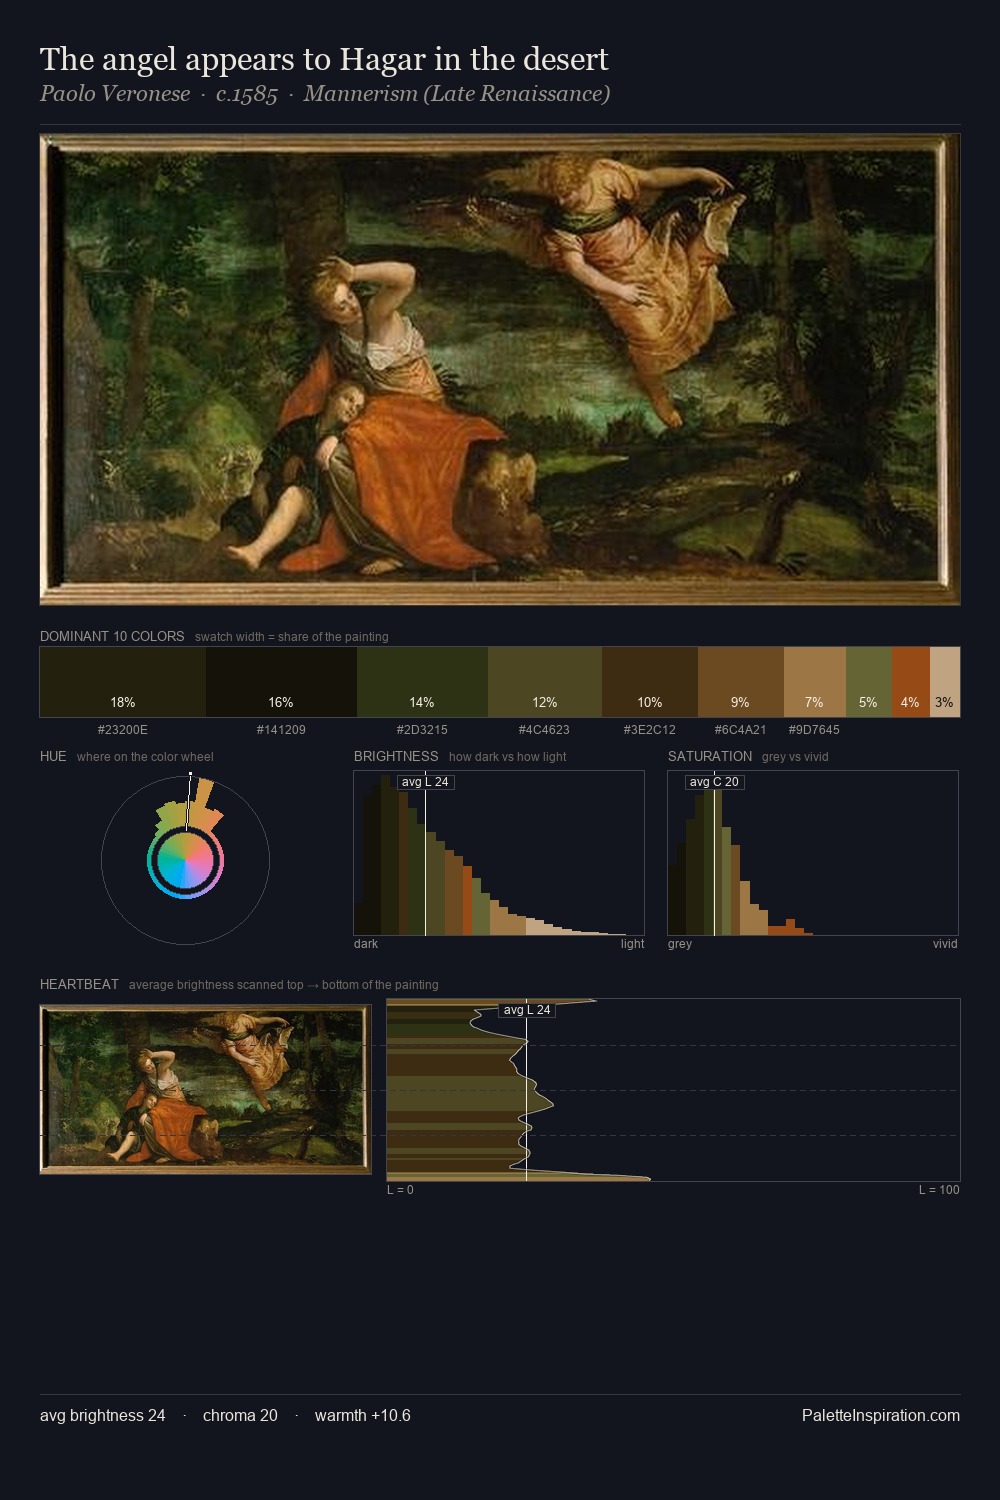1000x1500 pixels.
Task: Click 'chroma 20' in the footer
Action: tap(240, 1415)
